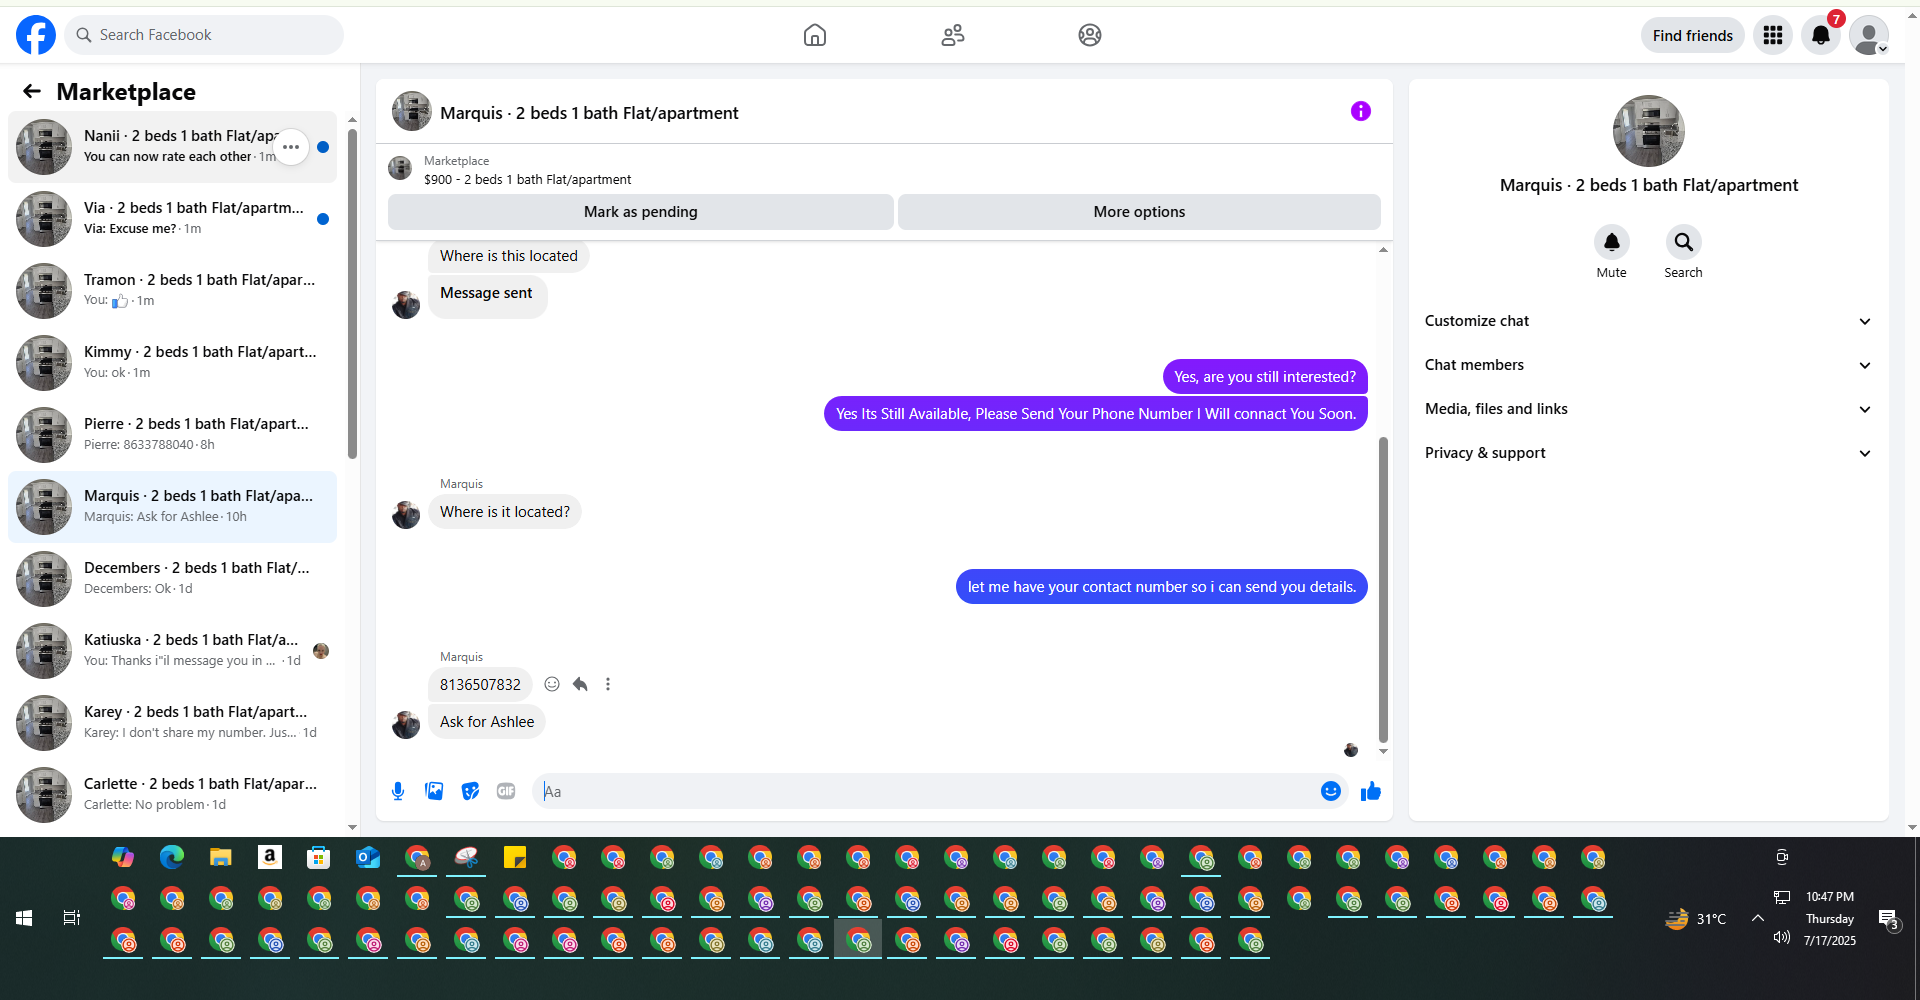The height and width of the screenshot is (1000, 1920).
Task: Expand the Privacy & support section
Action: coord(1649,453)
